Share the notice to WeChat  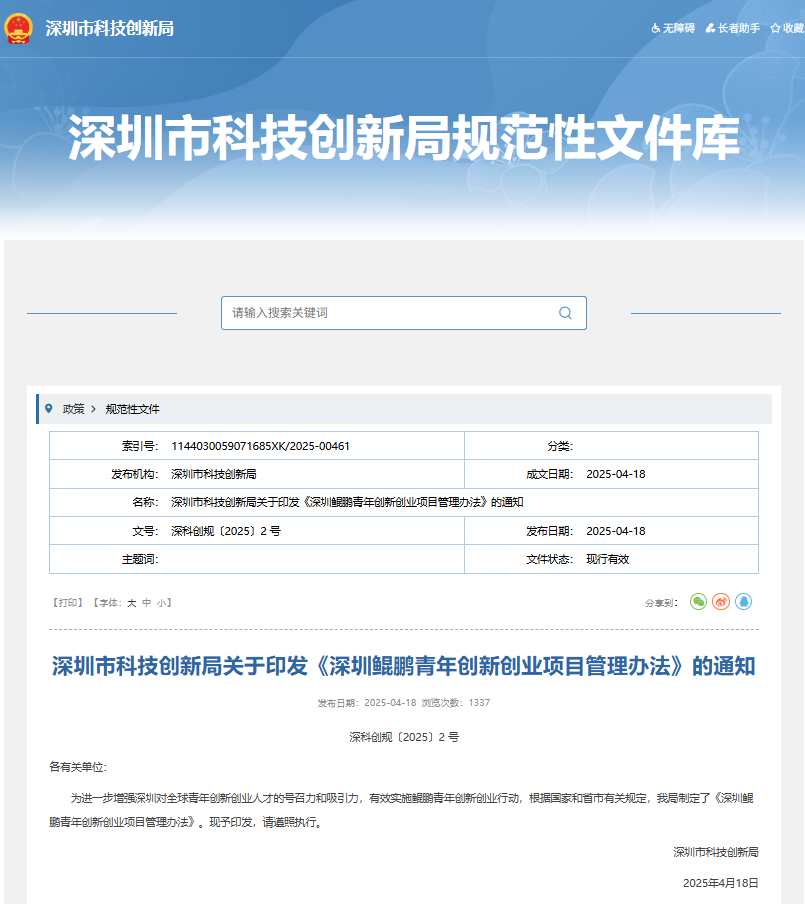[x=698, y=602]
